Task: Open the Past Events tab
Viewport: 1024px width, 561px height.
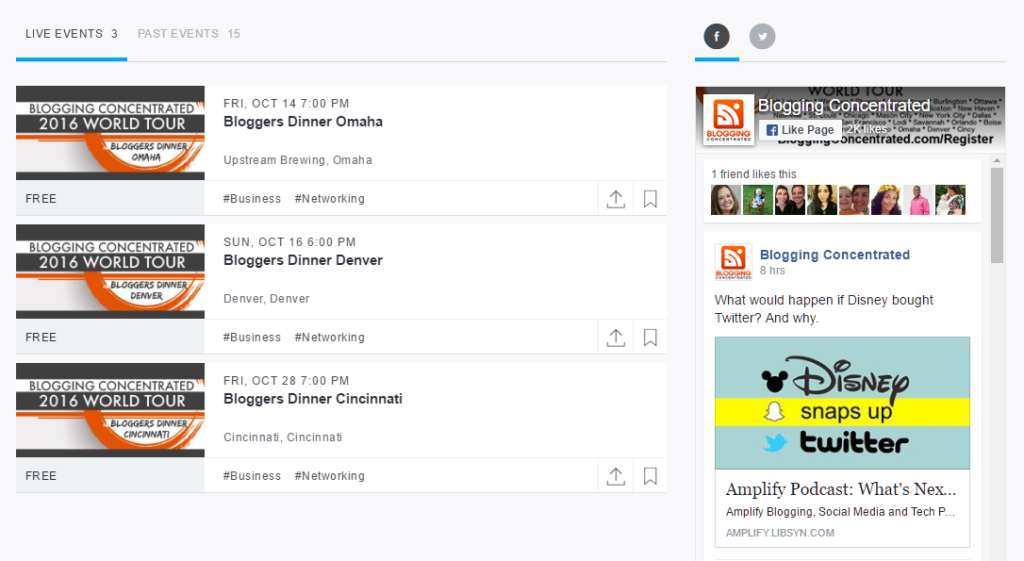Action: 189,34
